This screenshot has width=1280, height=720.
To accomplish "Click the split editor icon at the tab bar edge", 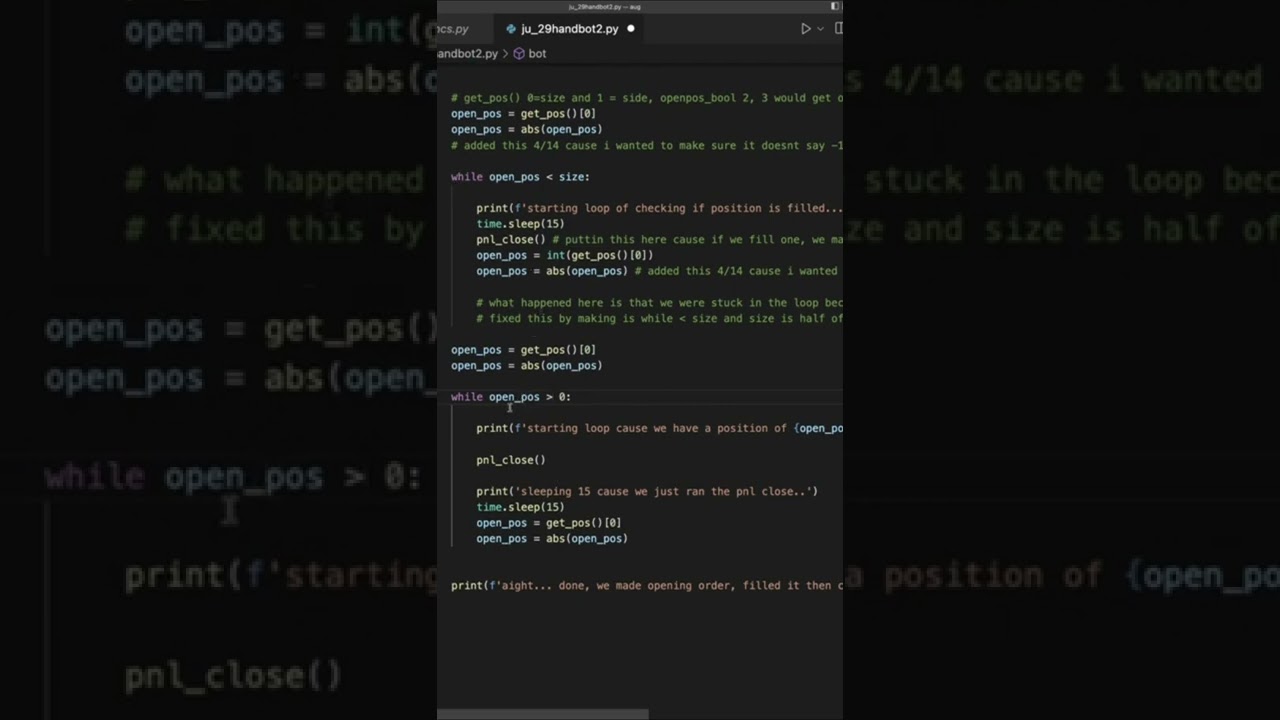I will coord(838,29).
